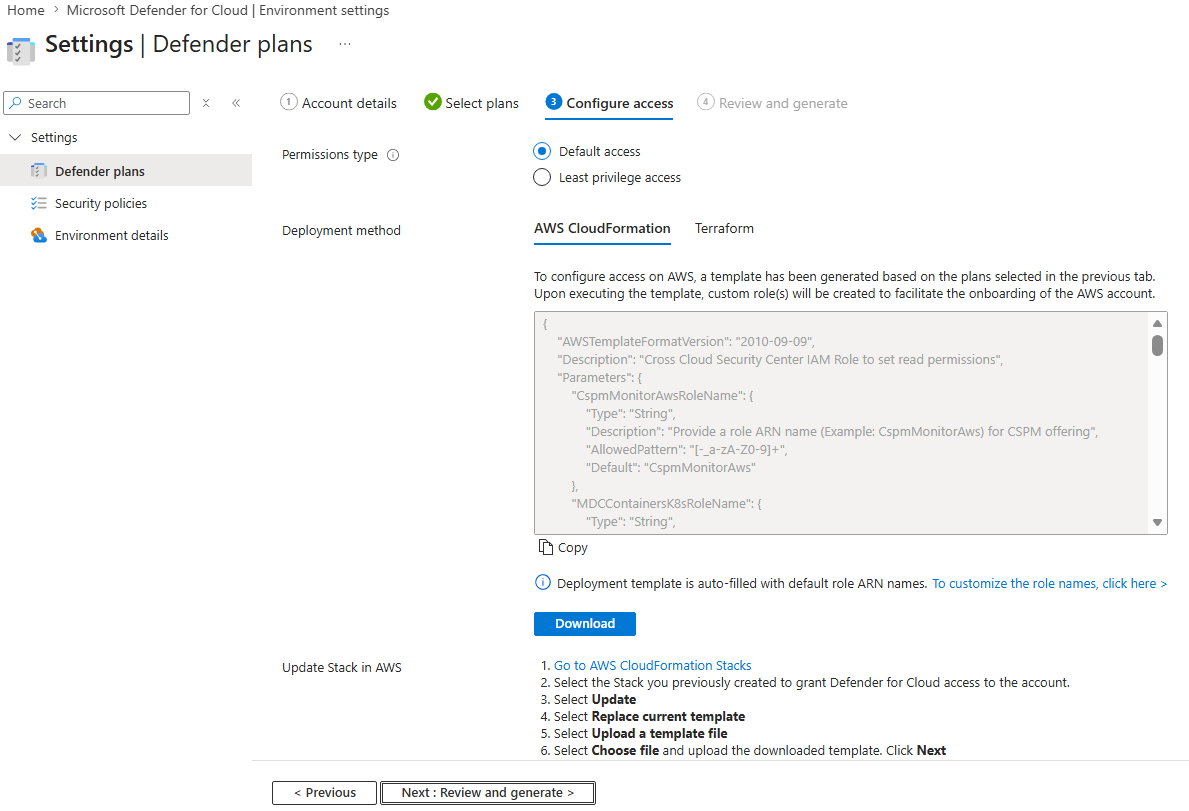Click the Copy label under template
1189x811 pixels.
(x=573, y=548)
